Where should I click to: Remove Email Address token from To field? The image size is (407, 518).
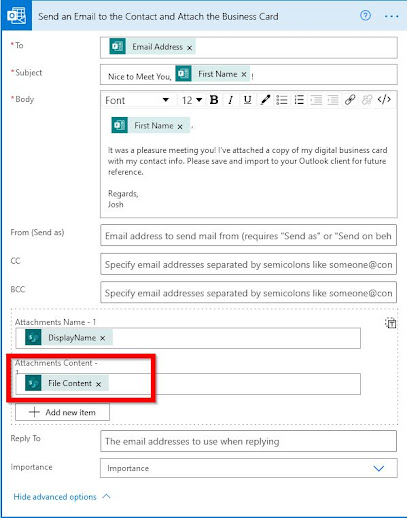click(189, 48)
